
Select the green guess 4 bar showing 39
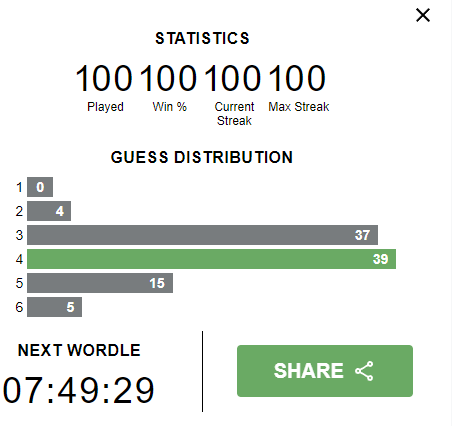[211, 259]
